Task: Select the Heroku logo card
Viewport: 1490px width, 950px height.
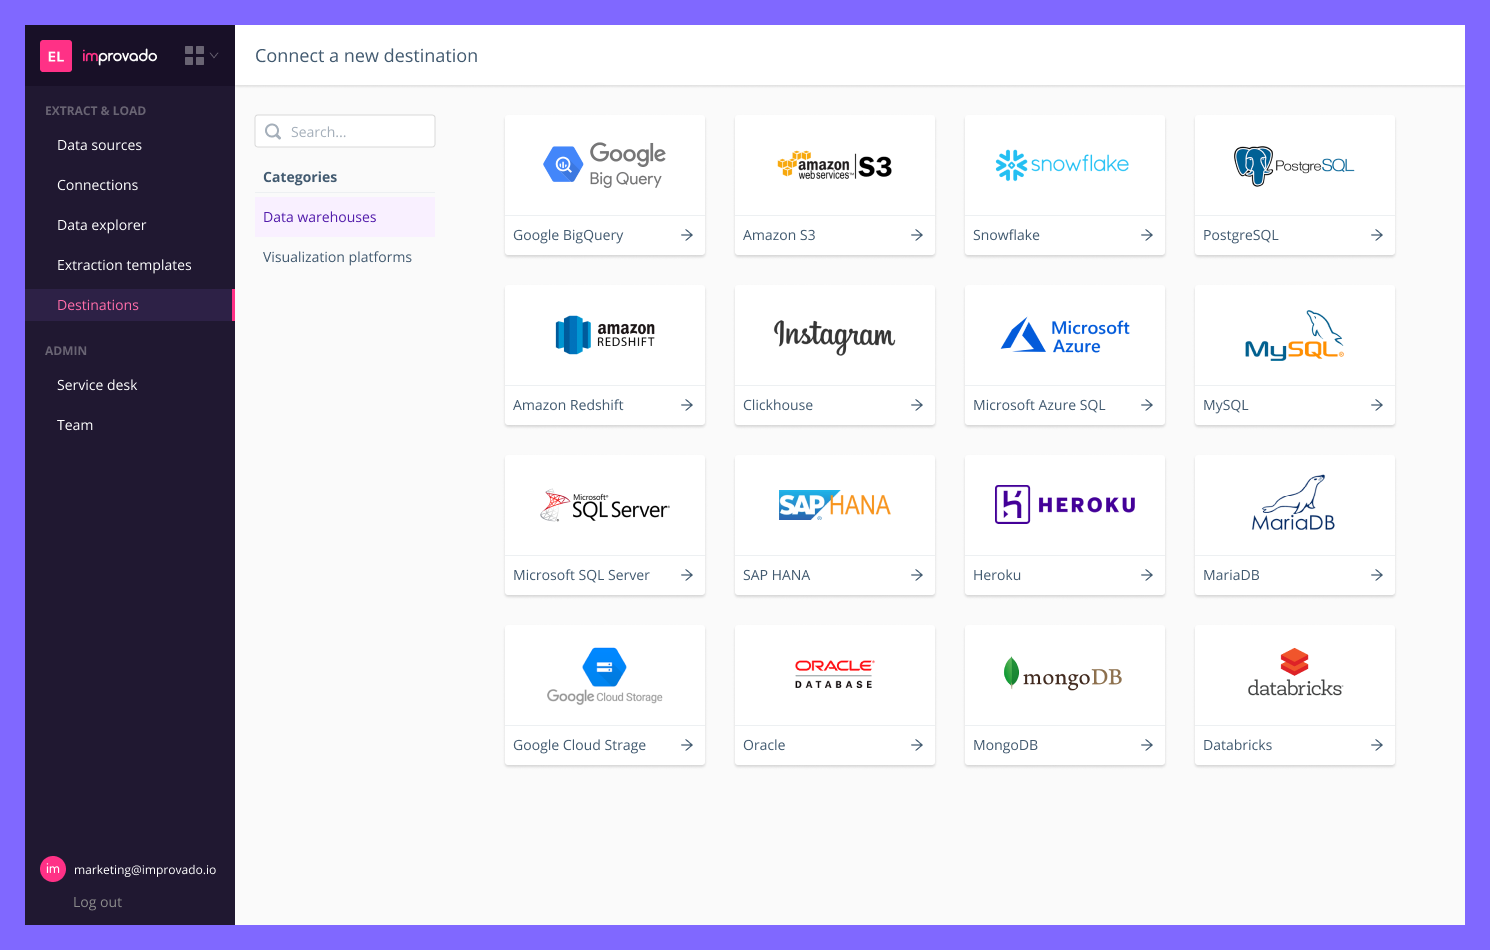Action: click(x=1064, y=505)
